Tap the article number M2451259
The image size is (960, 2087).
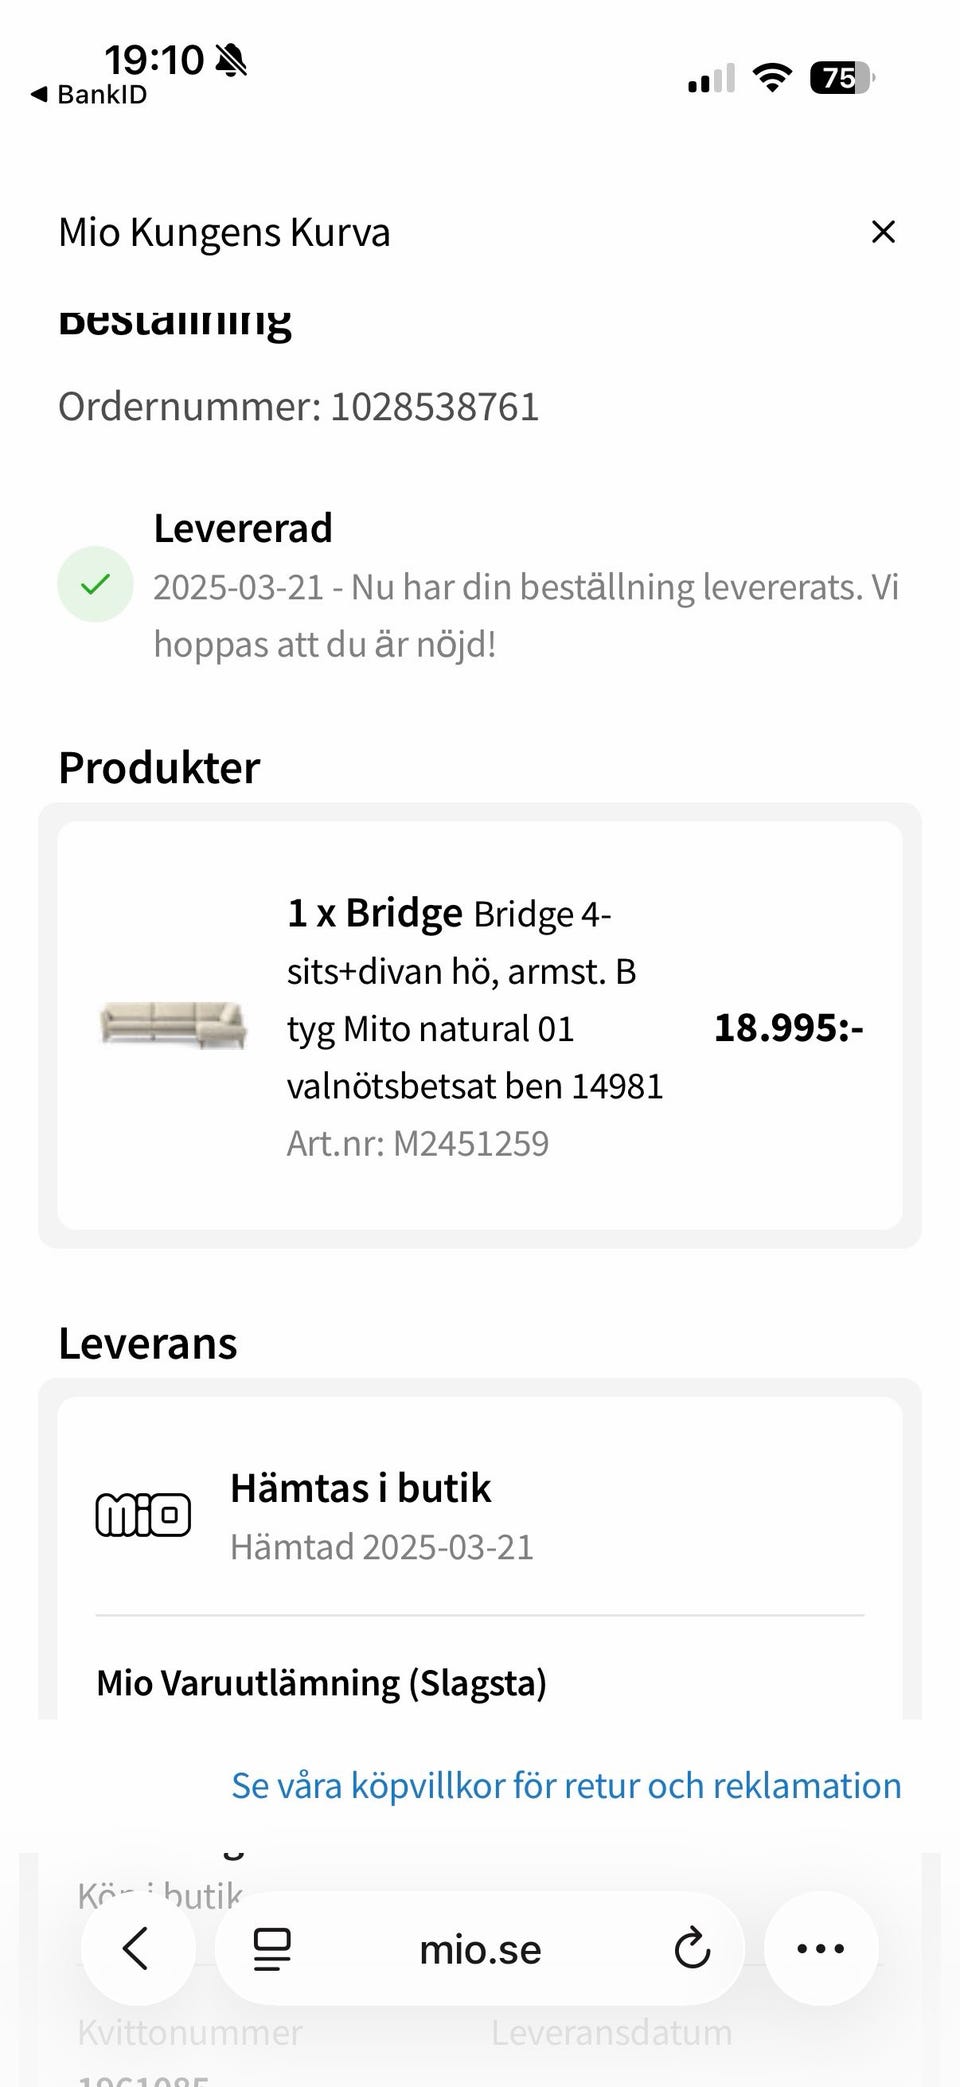[418, 1143]
